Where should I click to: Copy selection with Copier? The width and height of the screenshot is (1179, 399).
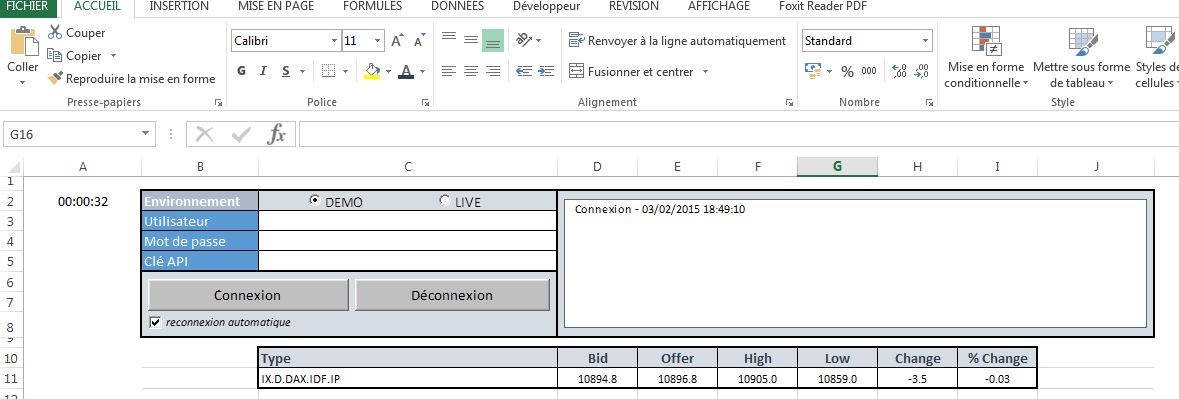tap(74, 56)
